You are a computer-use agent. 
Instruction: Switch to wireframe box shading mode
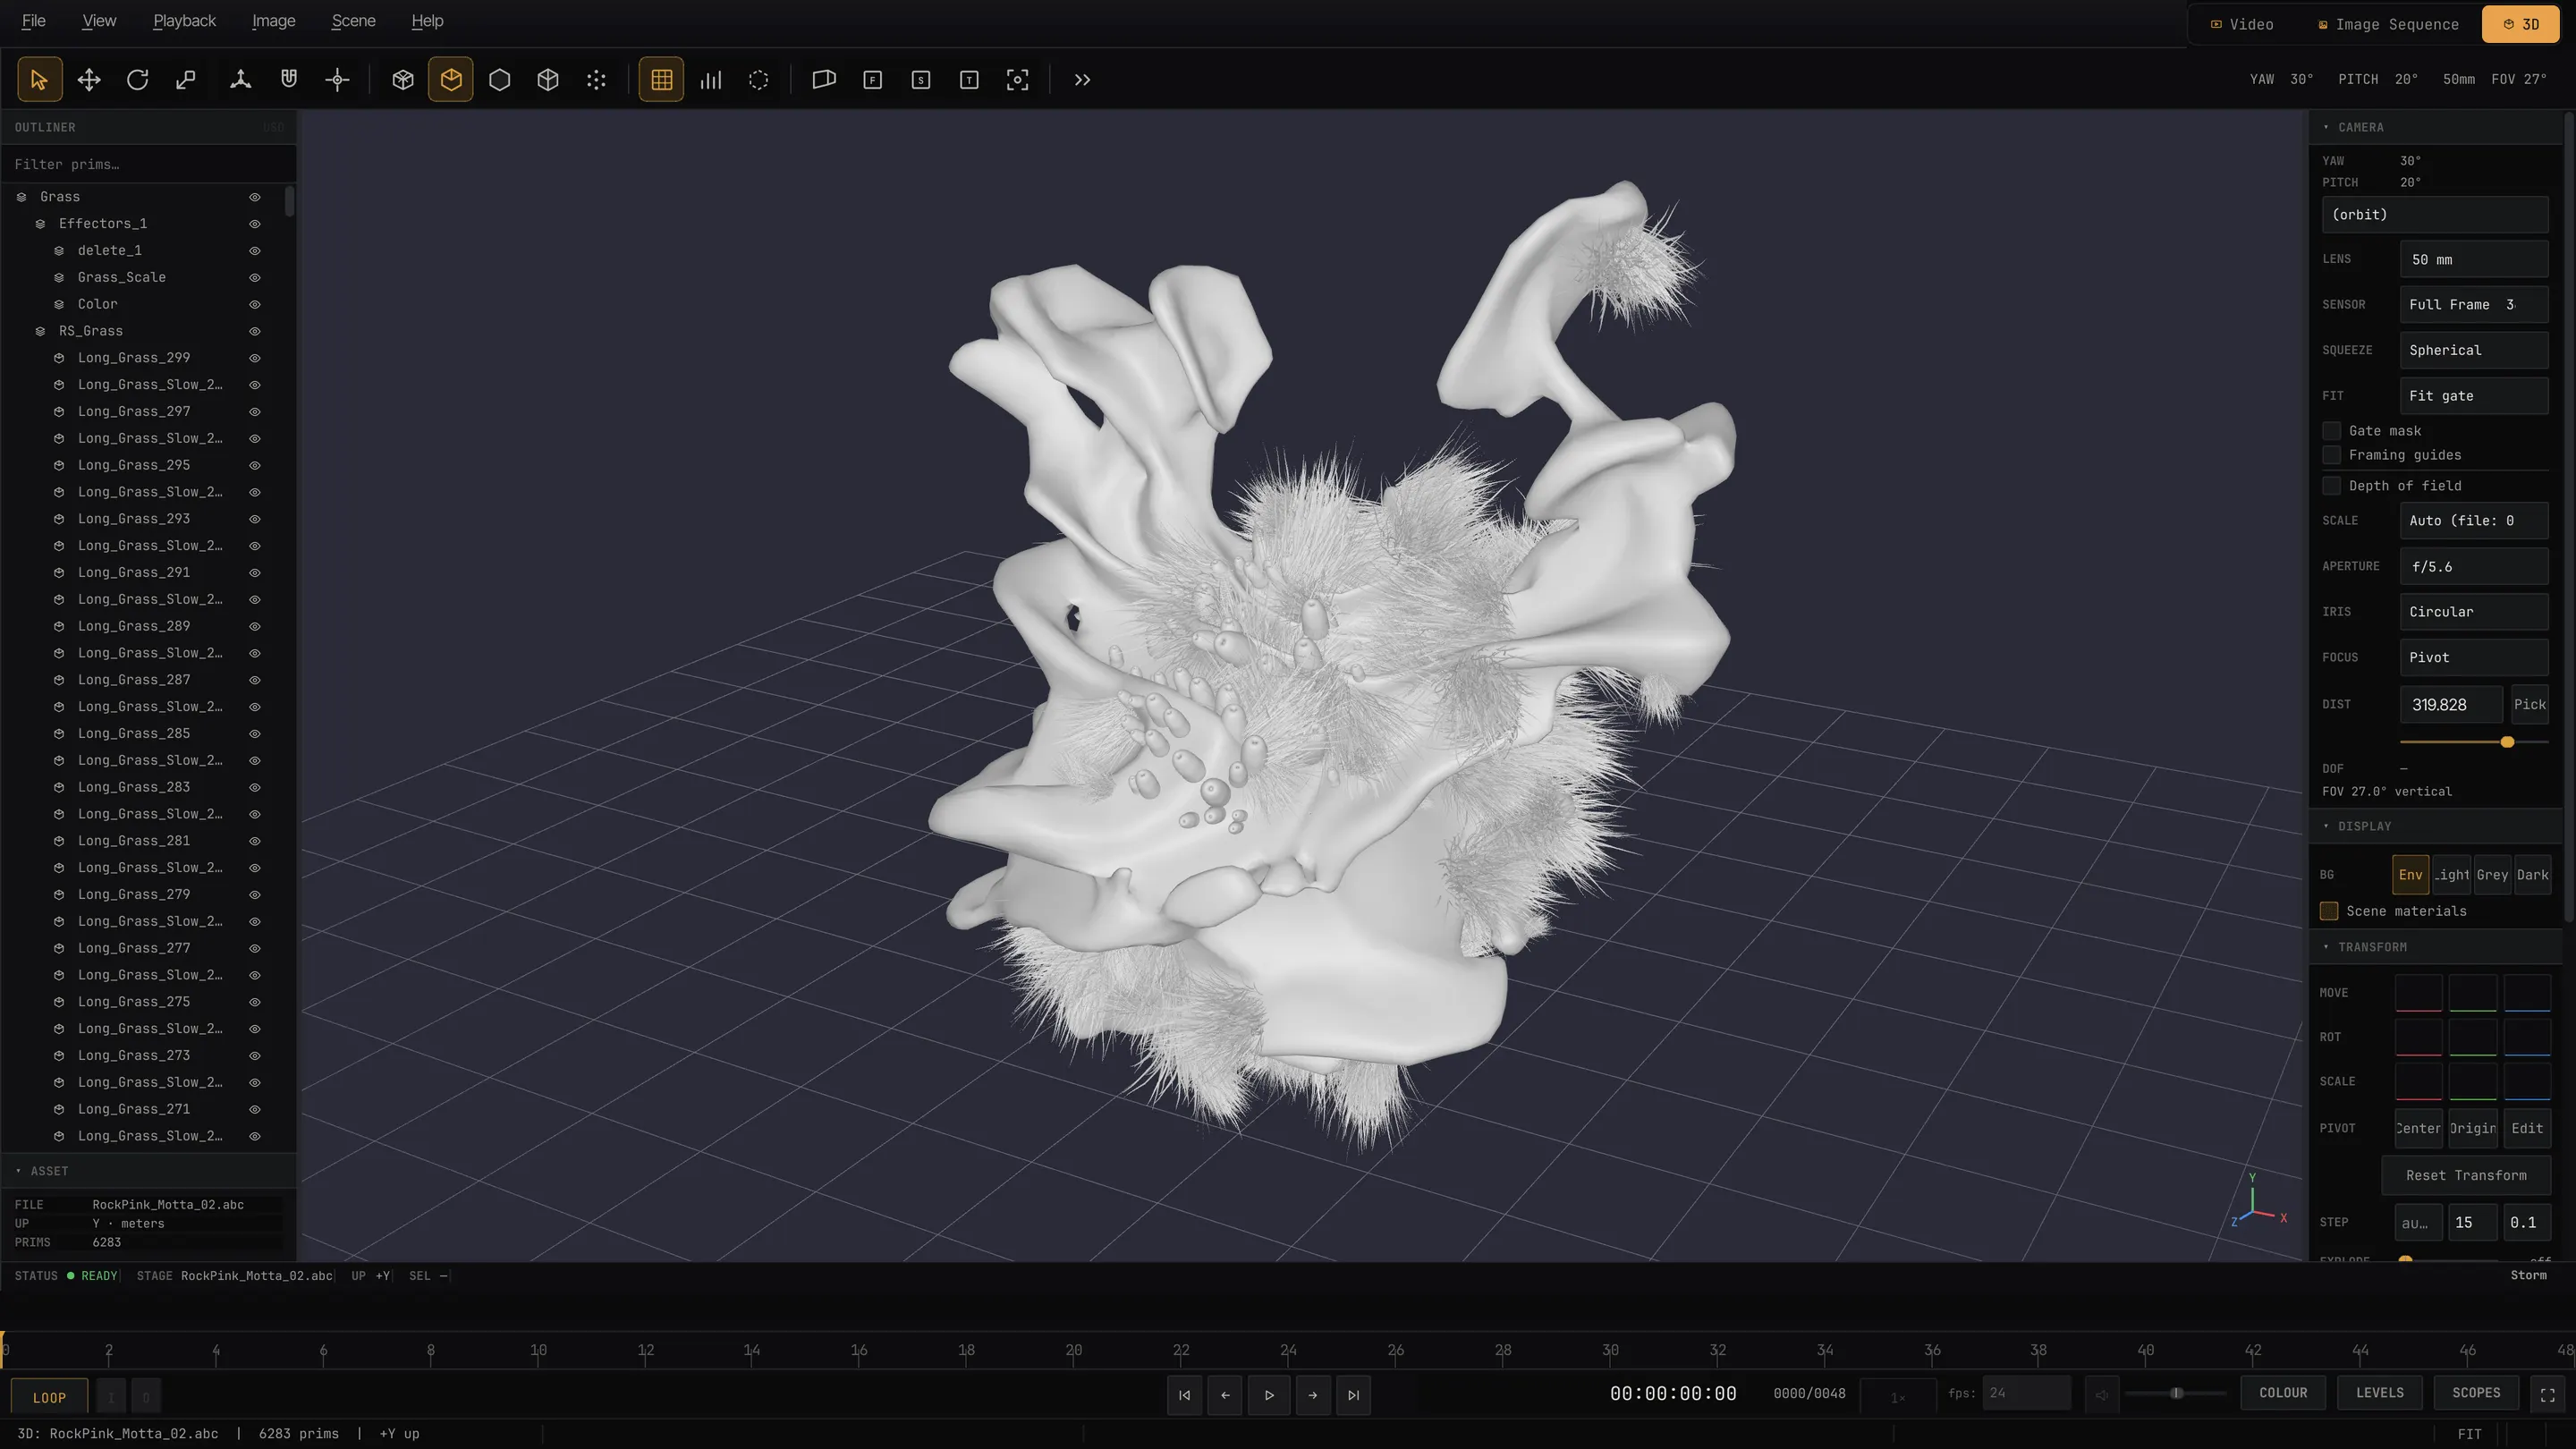pos(403,80)
